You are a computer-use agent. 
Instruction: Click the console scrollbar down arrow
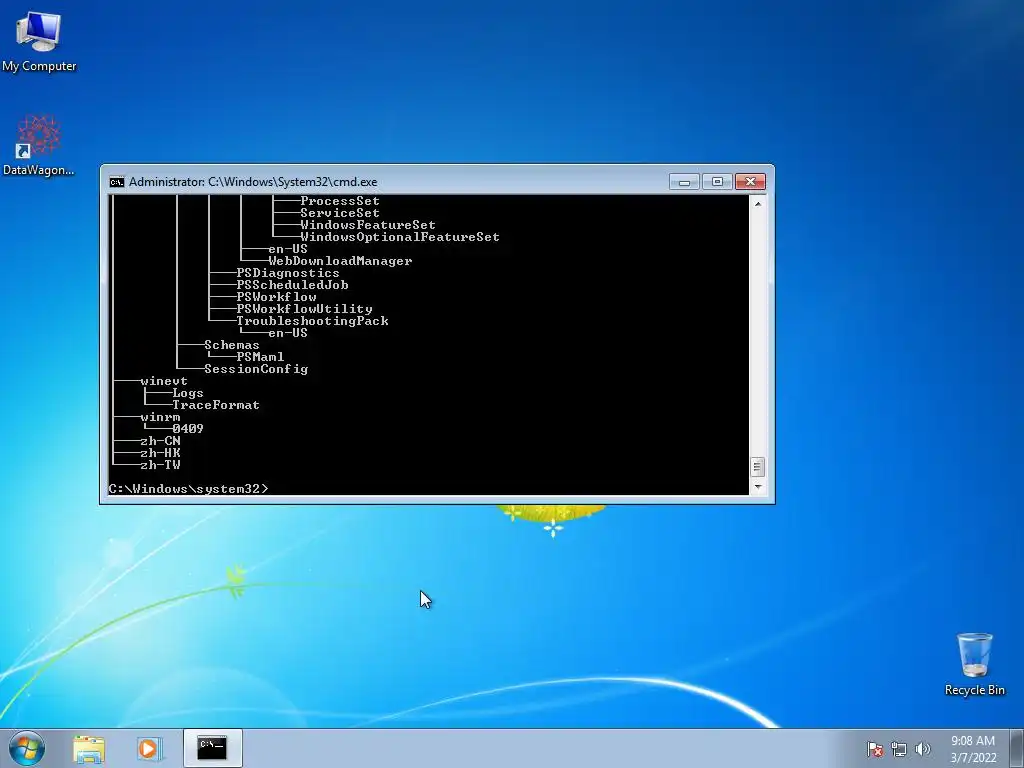click(x=758, y=487)
